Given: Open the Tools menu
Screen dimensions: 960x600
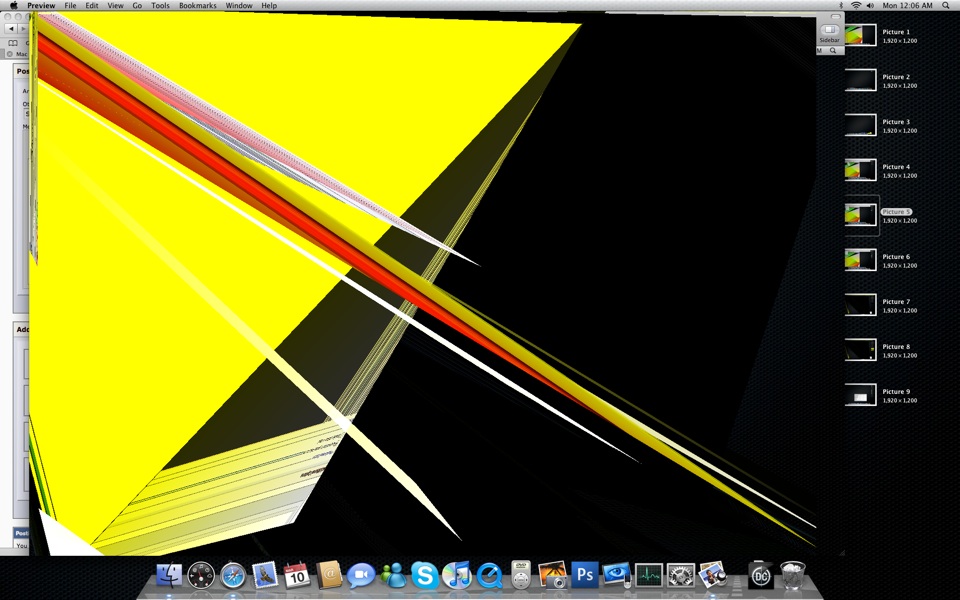Looking at the screenshot, I should tap(160, 5).
